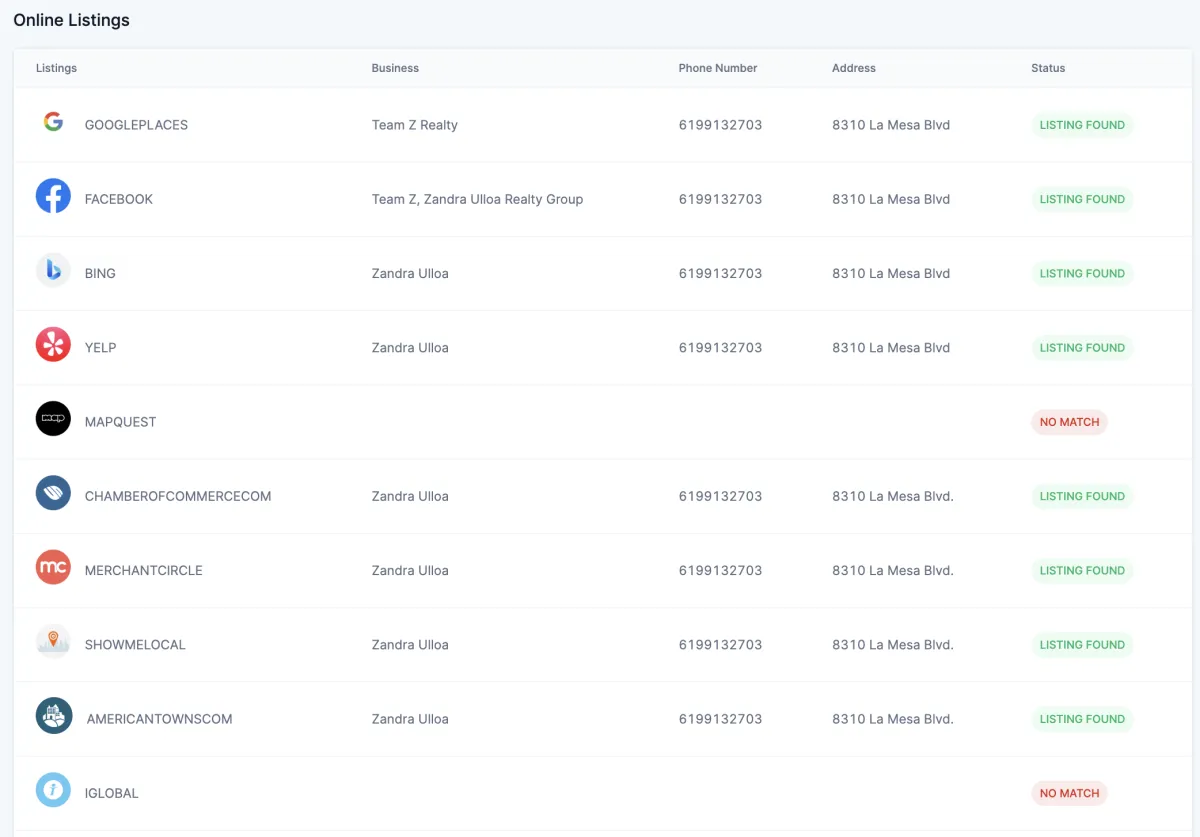1200x837 pixels.
Task: Select the BING listing name
Action: [x=100, y=273]
